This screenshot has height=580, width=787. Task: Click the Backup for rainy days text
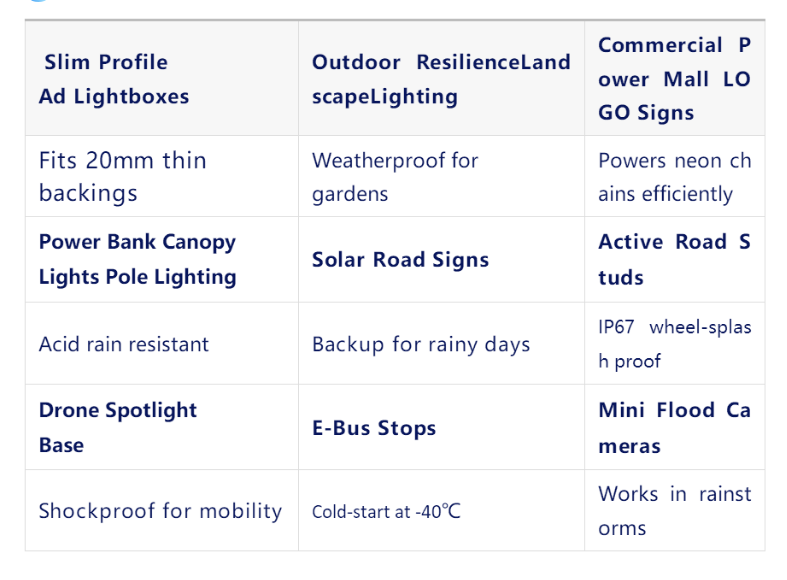pyautogui.click(x=421, y=345)
